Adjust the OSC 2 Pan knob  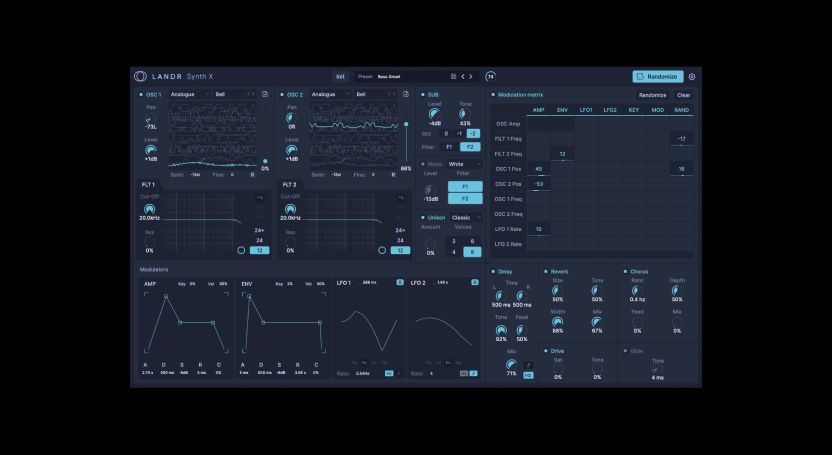(291, 118)
